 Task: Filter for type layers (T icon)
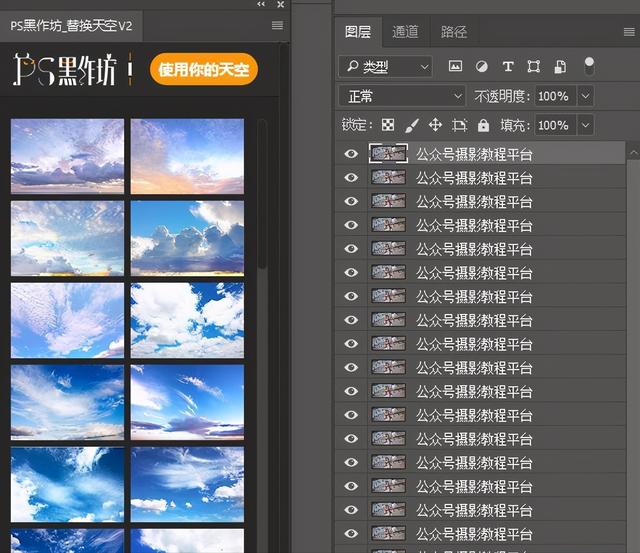tap(508, 66)
